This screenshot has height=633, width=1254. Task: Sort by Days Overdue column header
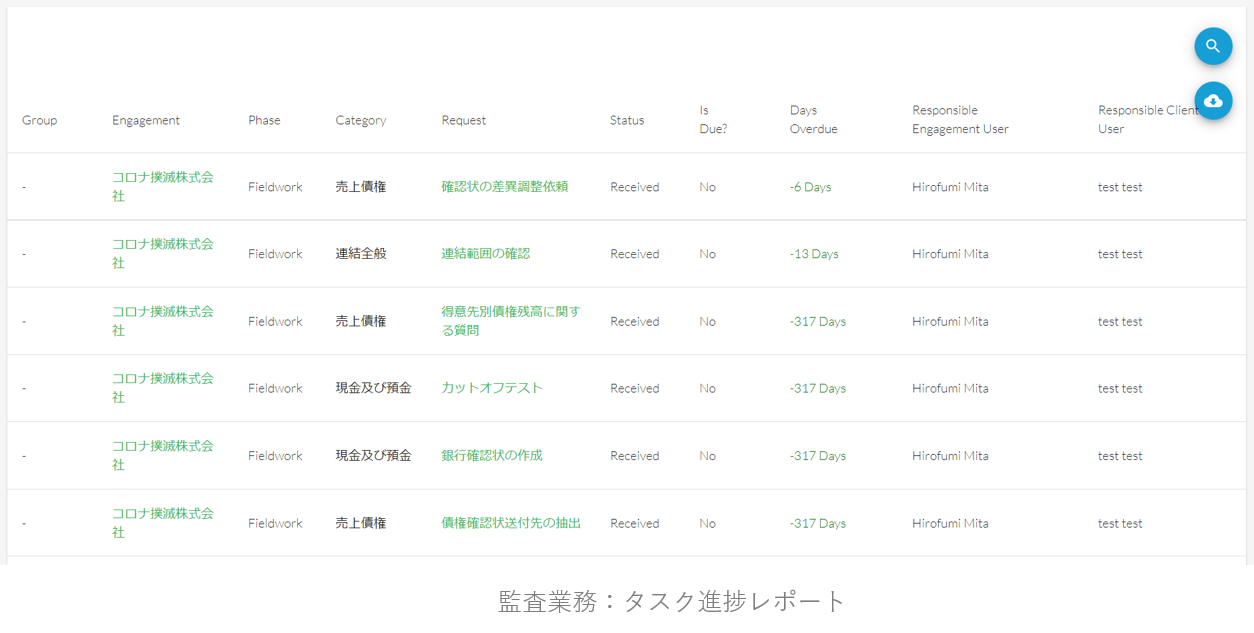click(x=813, y=119)
